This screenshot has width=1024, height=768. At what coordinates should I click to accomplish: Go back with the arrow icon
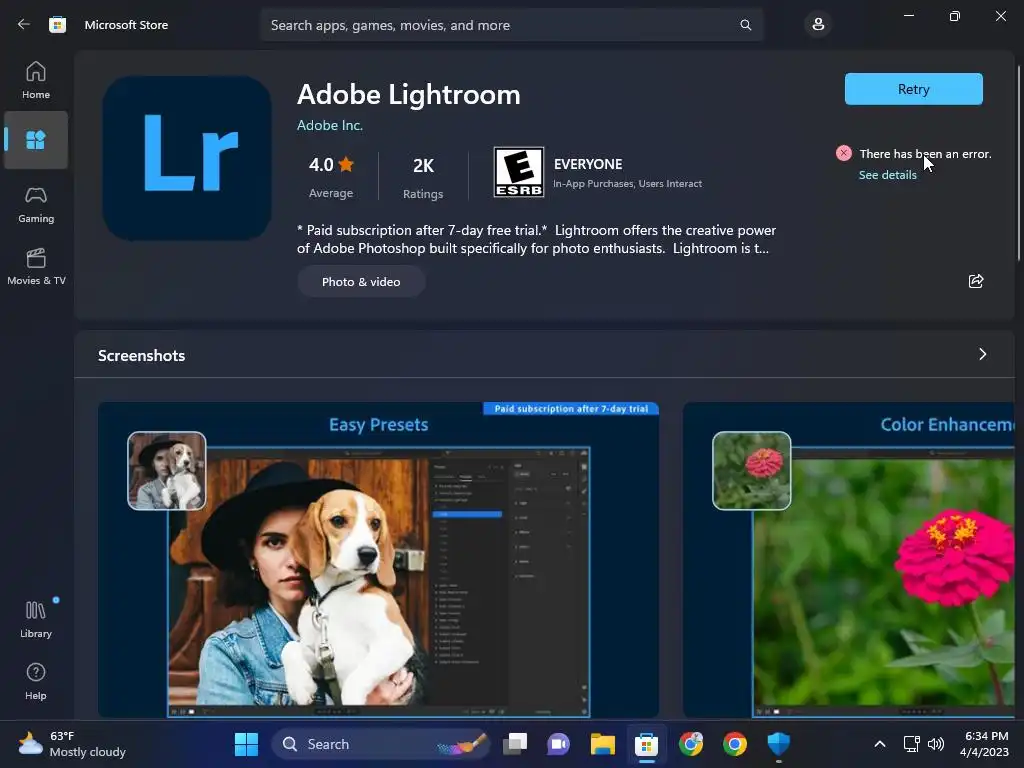24,24
